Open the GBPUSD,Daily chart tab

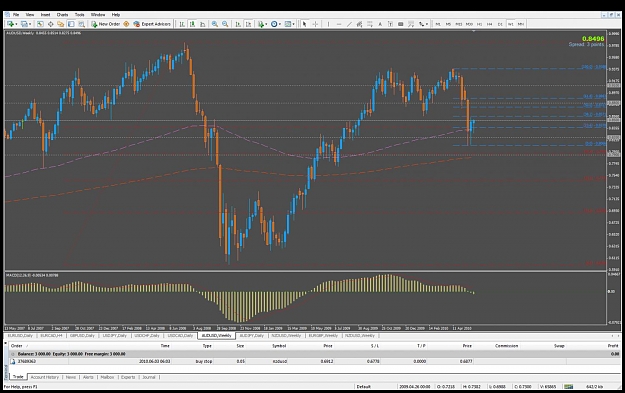82,336
